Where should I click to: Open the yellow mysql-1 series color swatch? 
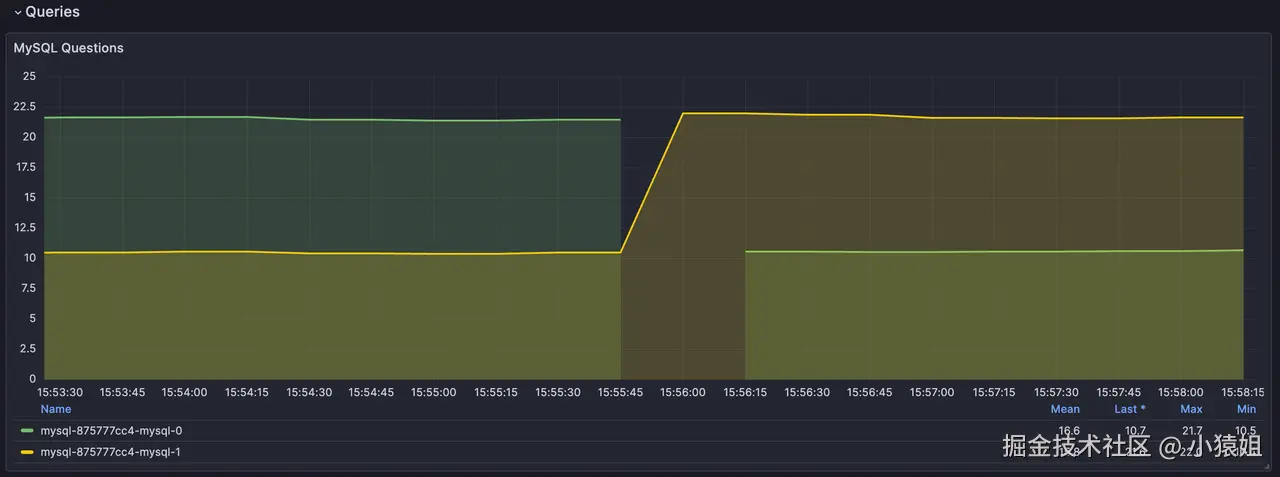tap(27, 452)
